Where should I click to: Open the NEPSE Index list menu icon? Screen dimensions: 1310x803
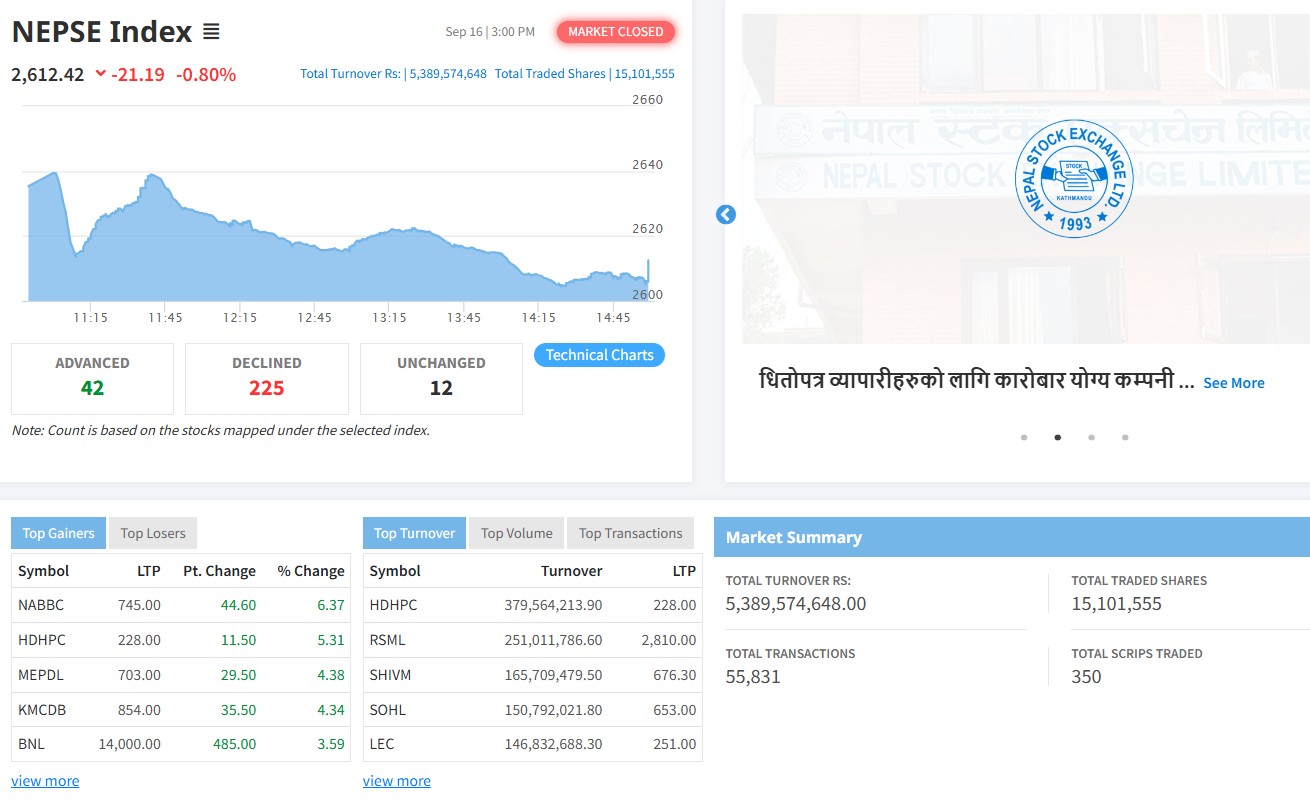[211, 32]
